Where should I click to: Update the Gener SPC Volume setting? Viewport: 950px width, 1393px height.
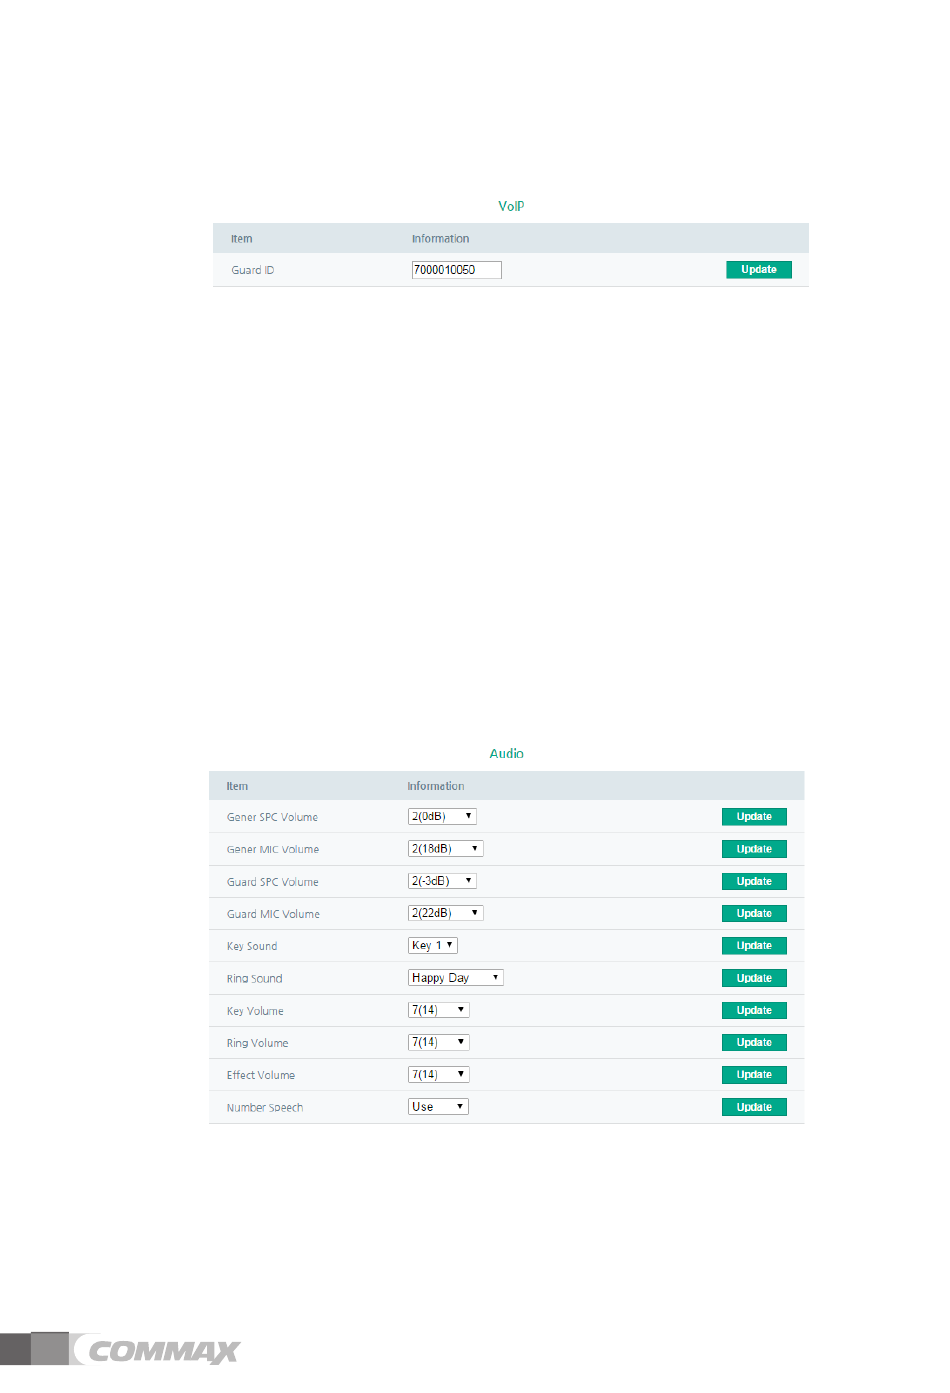coord(754,817)
